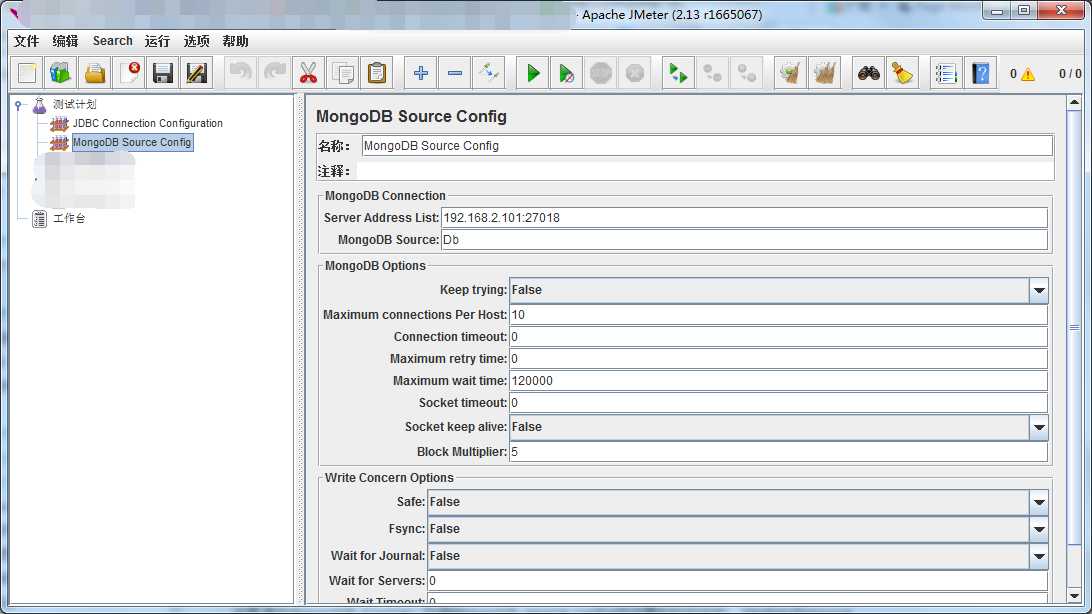The width and height of the screenshot is (1092, 614).
Task: Click the Redo arrow icon
Action: tap(274, 73)
